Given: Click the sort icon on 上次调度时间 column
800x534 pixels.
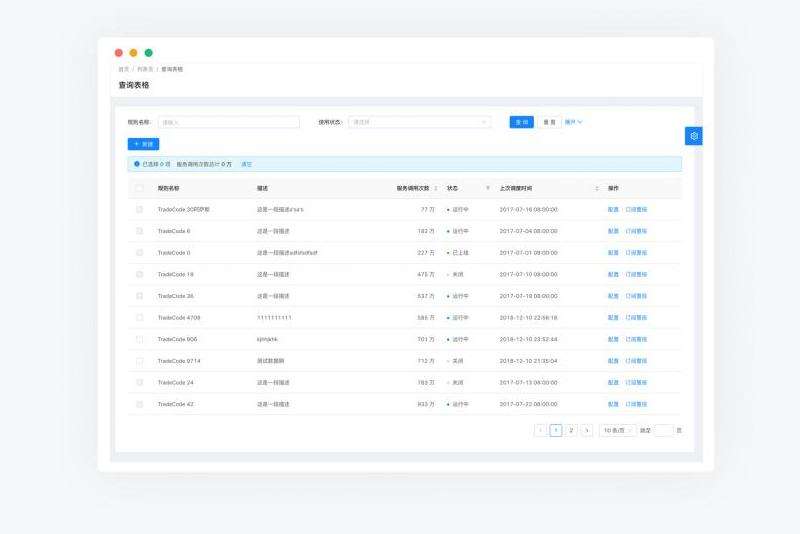Looking at the screenshot, I should point(597,188).
